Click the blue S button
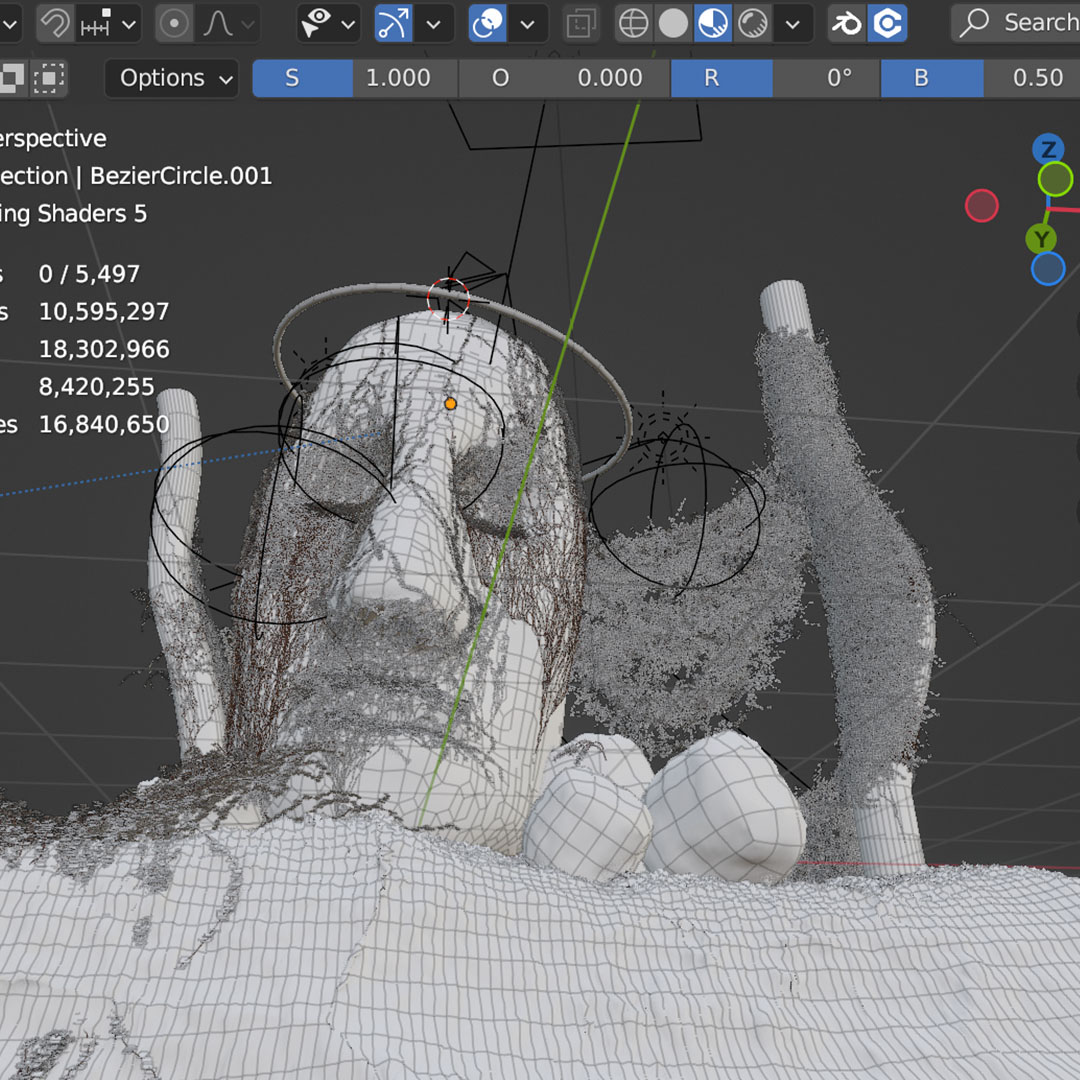This screenshot has height=1080, width=1080. pyautogui.click(x=292, y=78)
